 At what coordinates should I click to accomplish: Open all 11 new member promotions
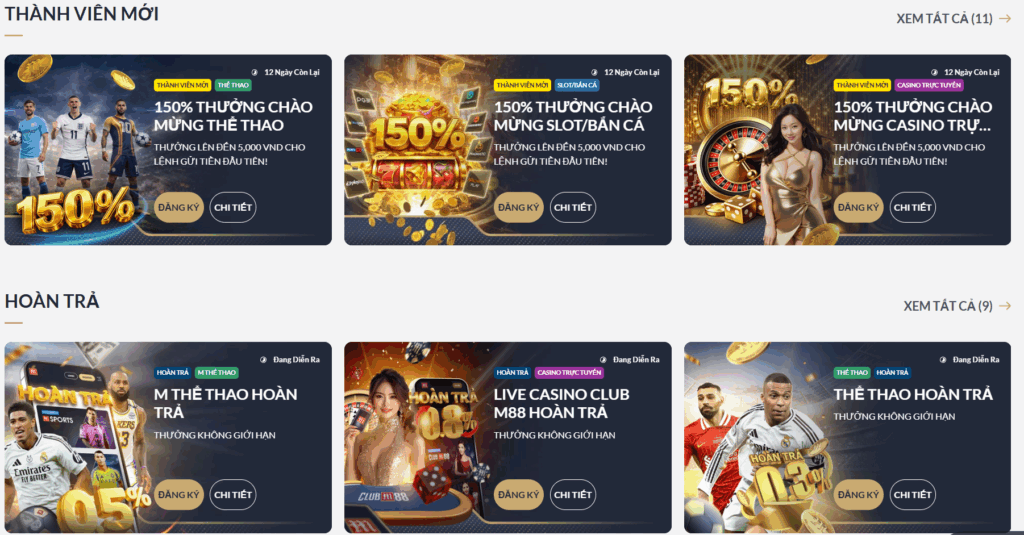[944, 19]
